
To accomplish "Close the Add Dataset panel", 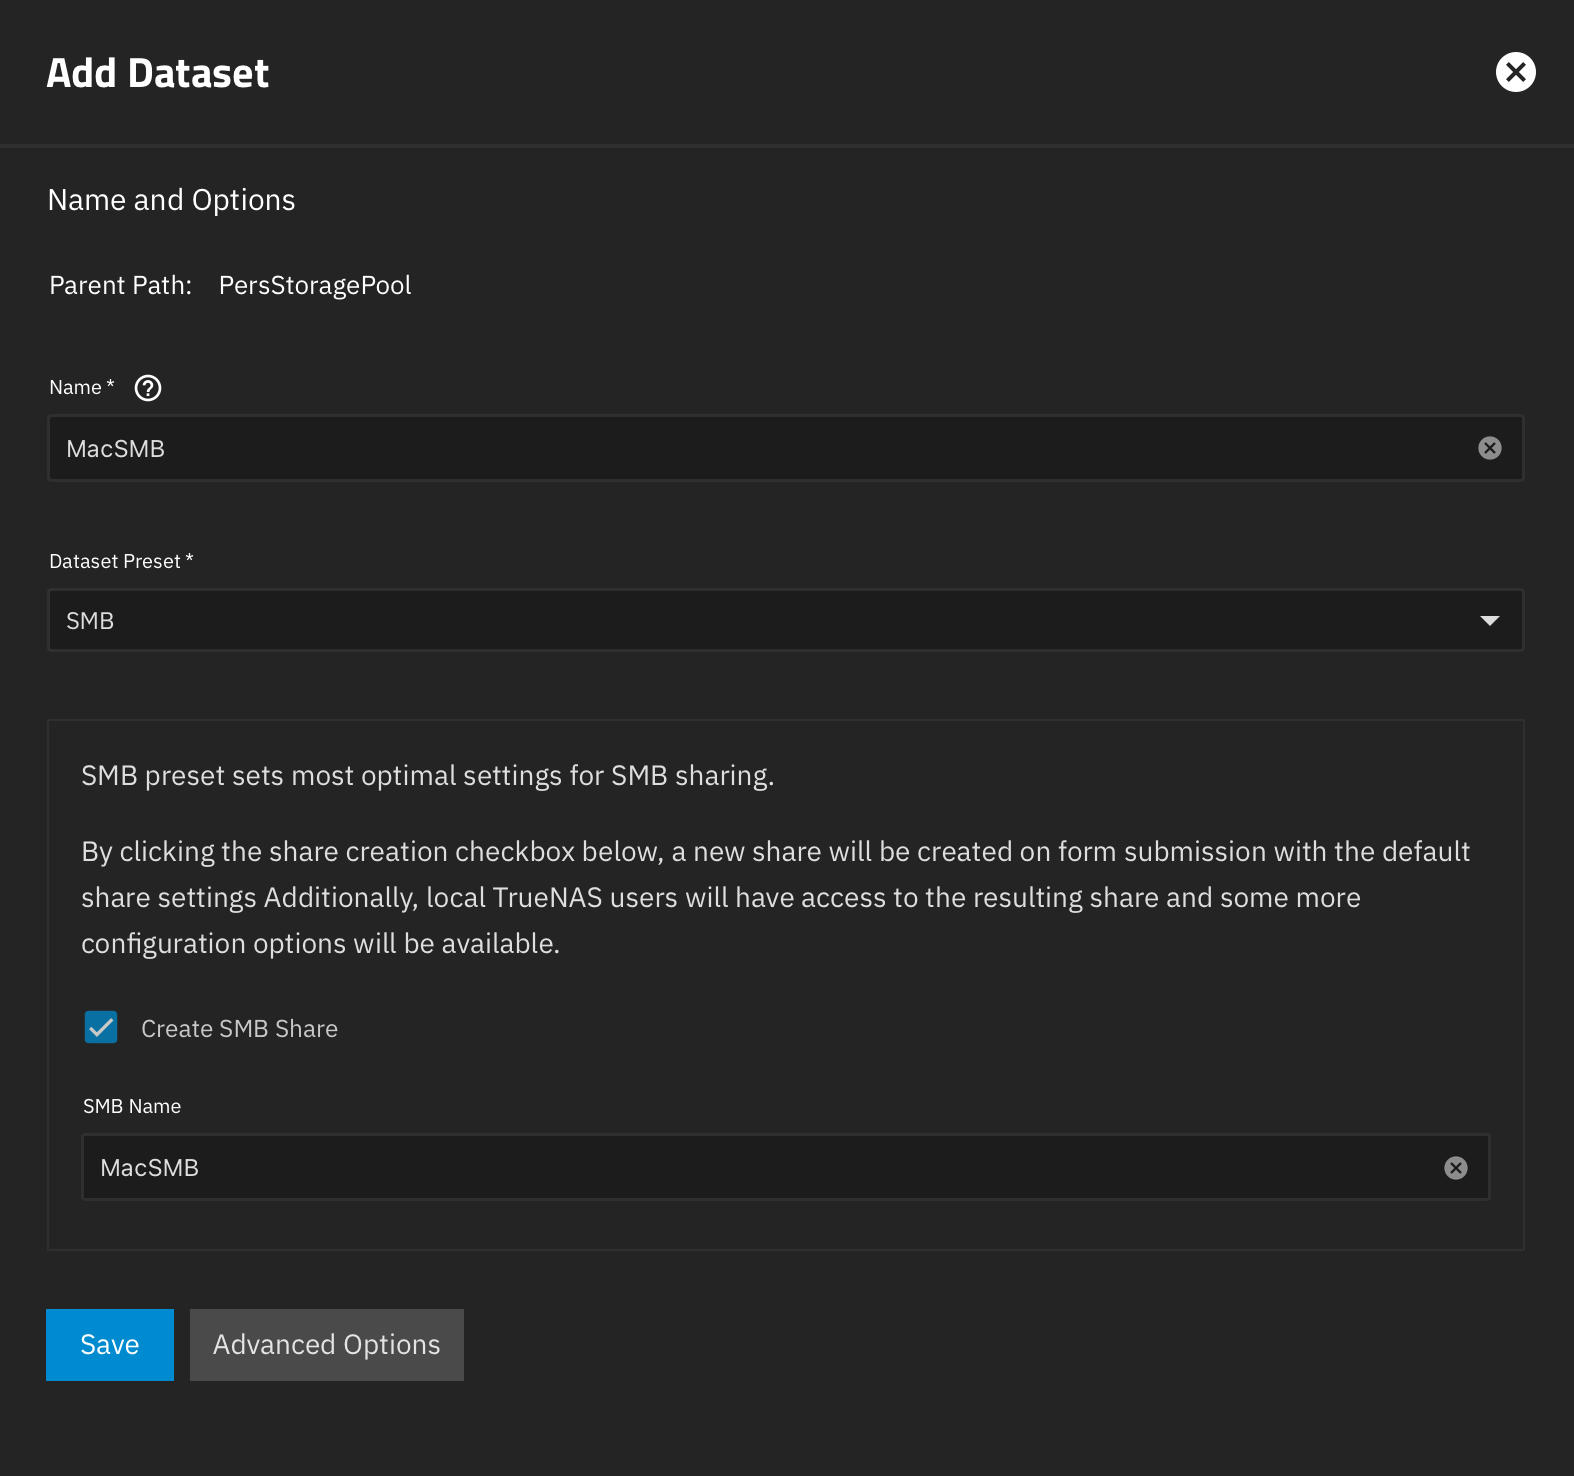I will pos(1515,72).
